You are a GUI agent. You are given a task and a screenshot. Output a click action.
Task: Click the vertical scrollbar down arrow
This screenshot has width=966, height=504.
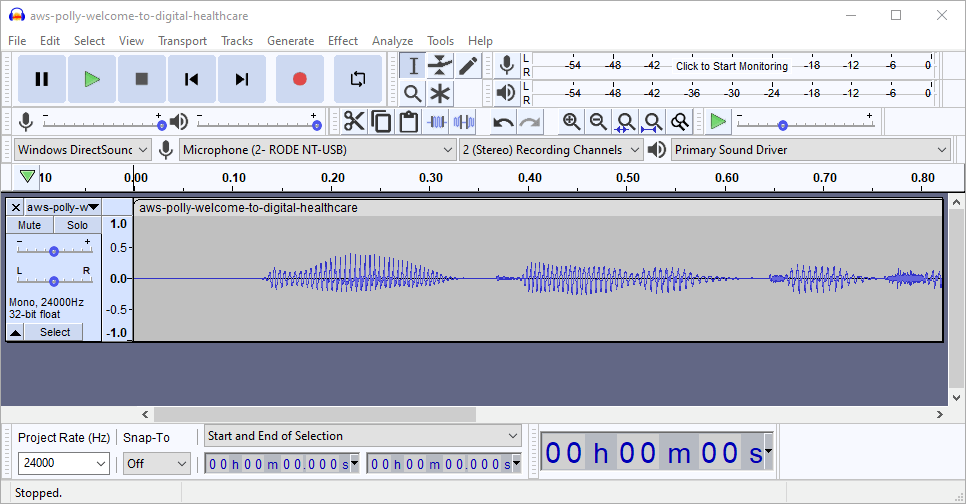pyautogui.click(x=956, y=398)
